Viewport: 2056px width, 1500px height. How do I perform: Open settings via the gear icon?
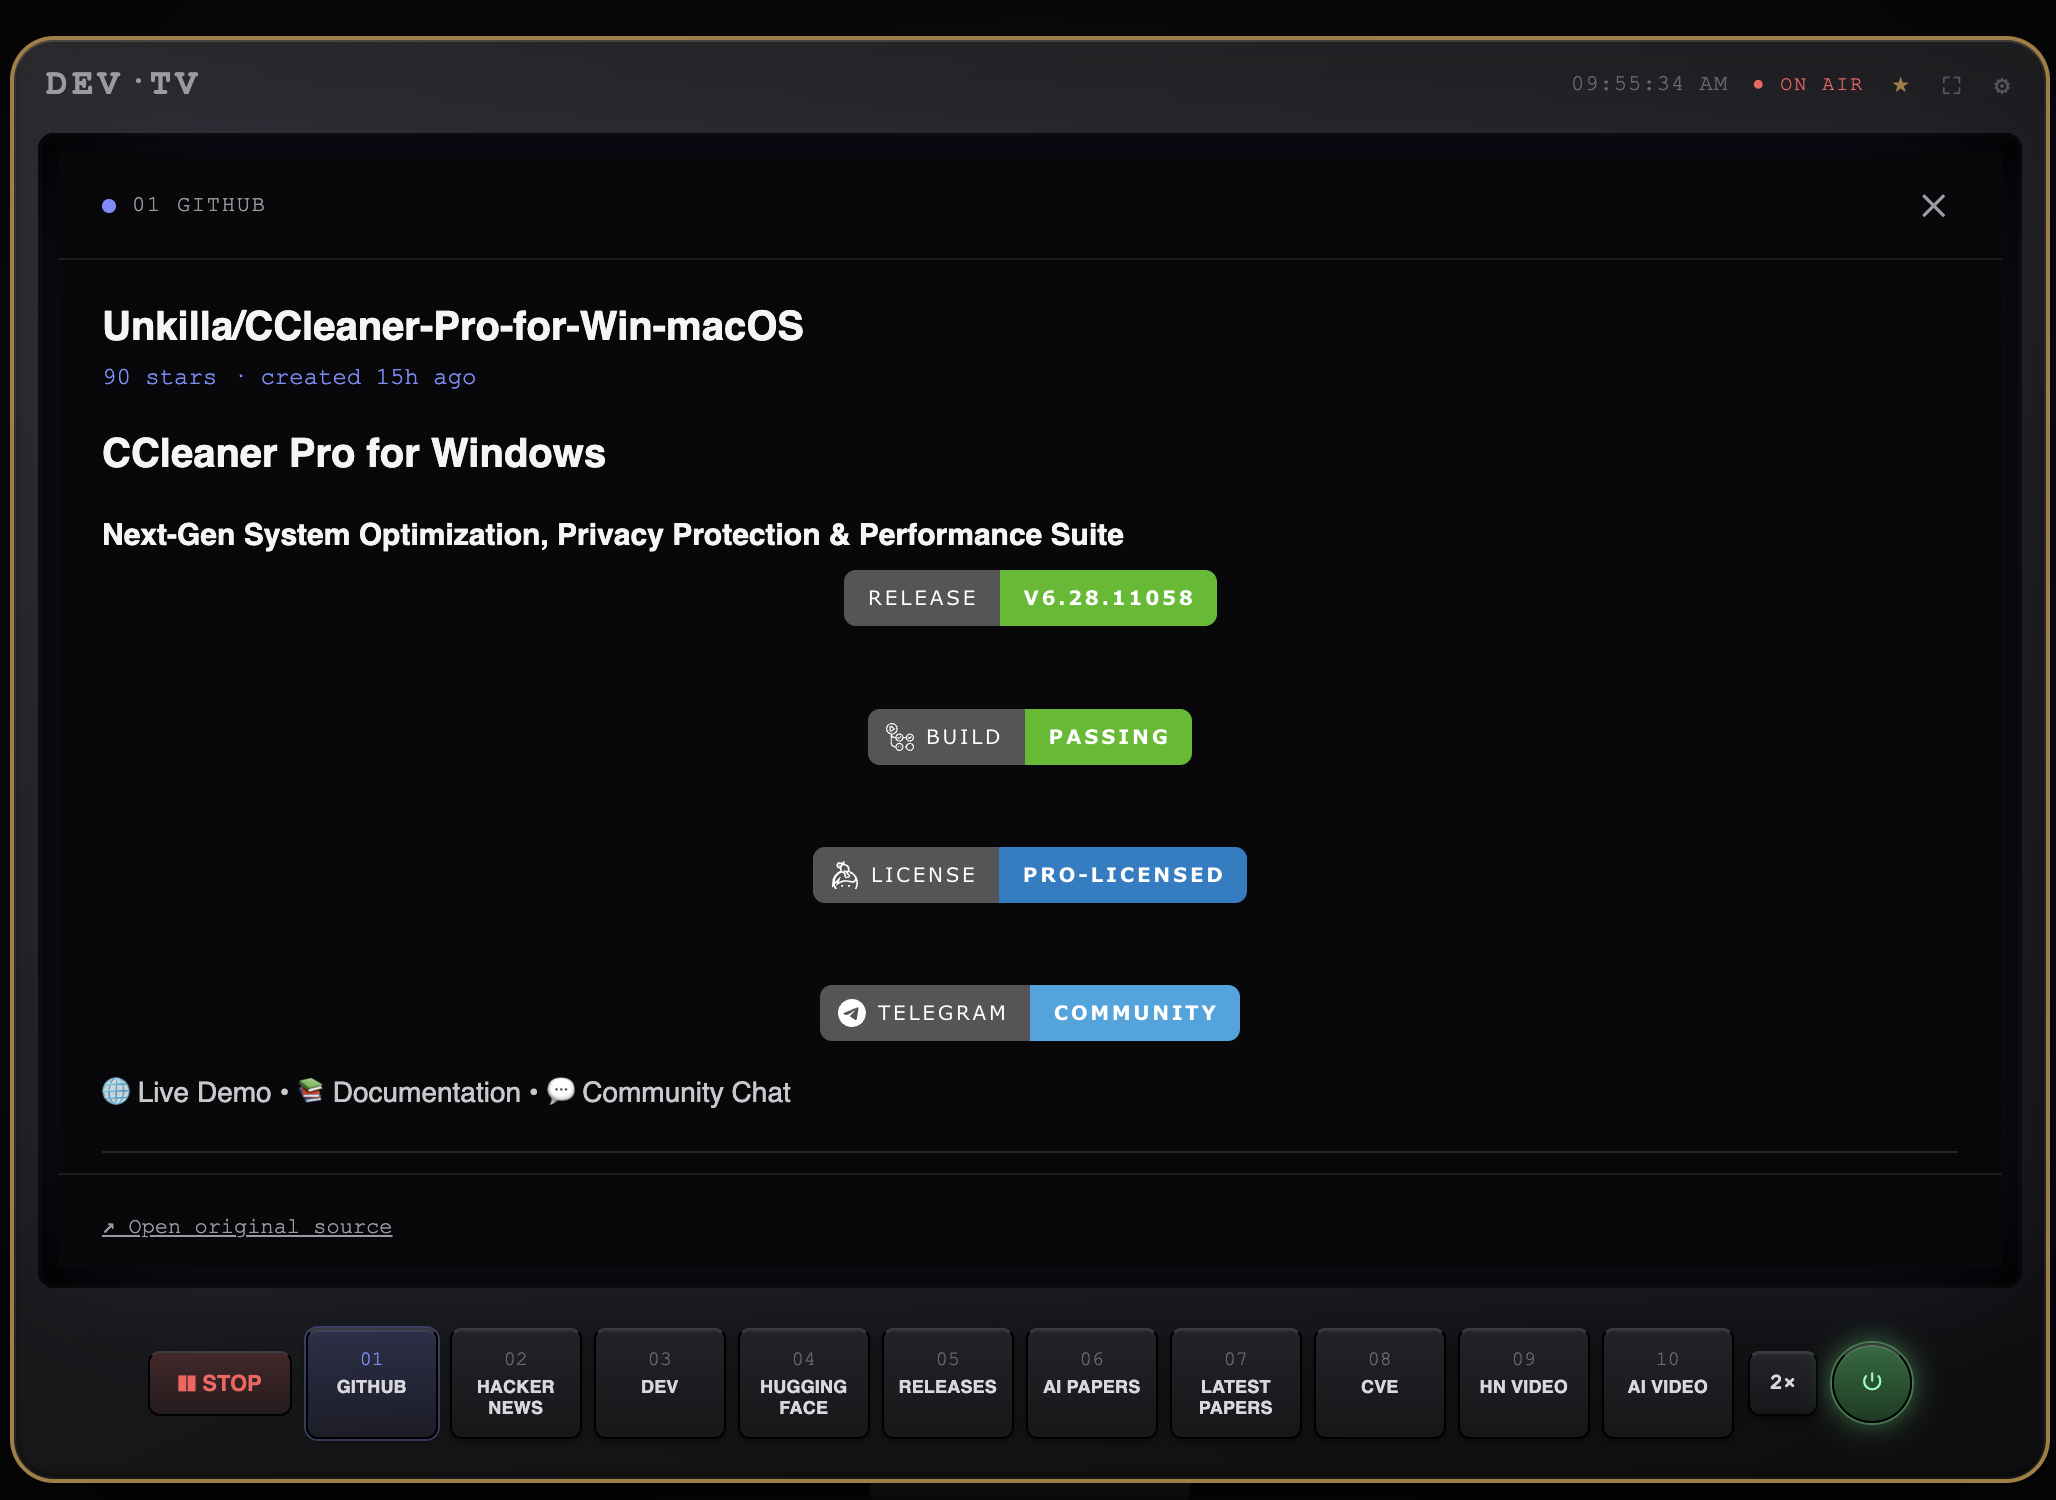2002,85
